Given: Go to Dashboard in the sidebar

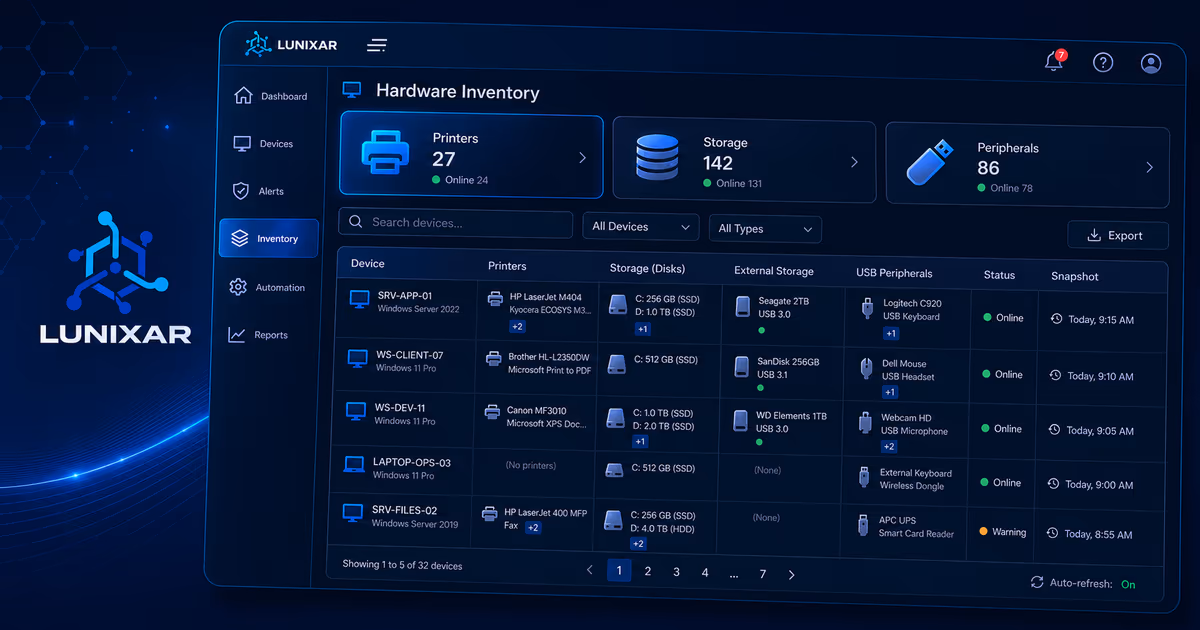Looking at the screenshot, I should pos(270,96).
